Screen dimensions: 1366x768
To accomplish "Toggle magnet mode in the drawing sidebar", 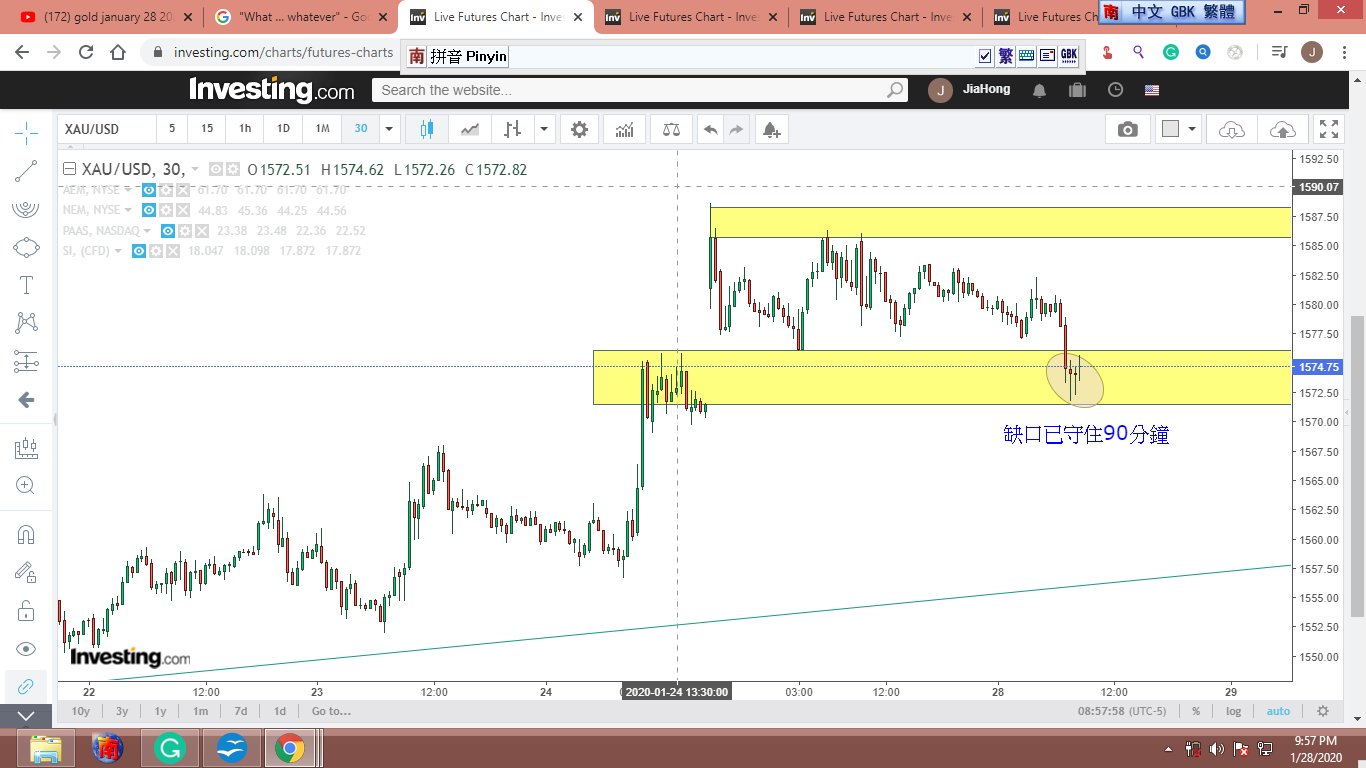I will (x=26, y=534).
